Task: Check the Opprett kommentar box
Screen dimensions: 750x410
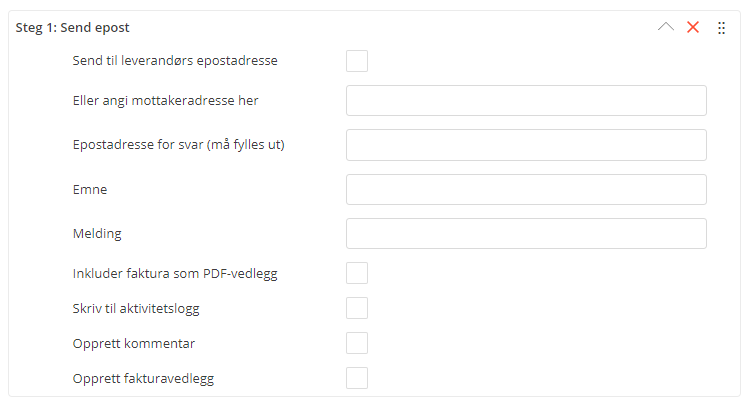Action: click(x=357, y=343)
